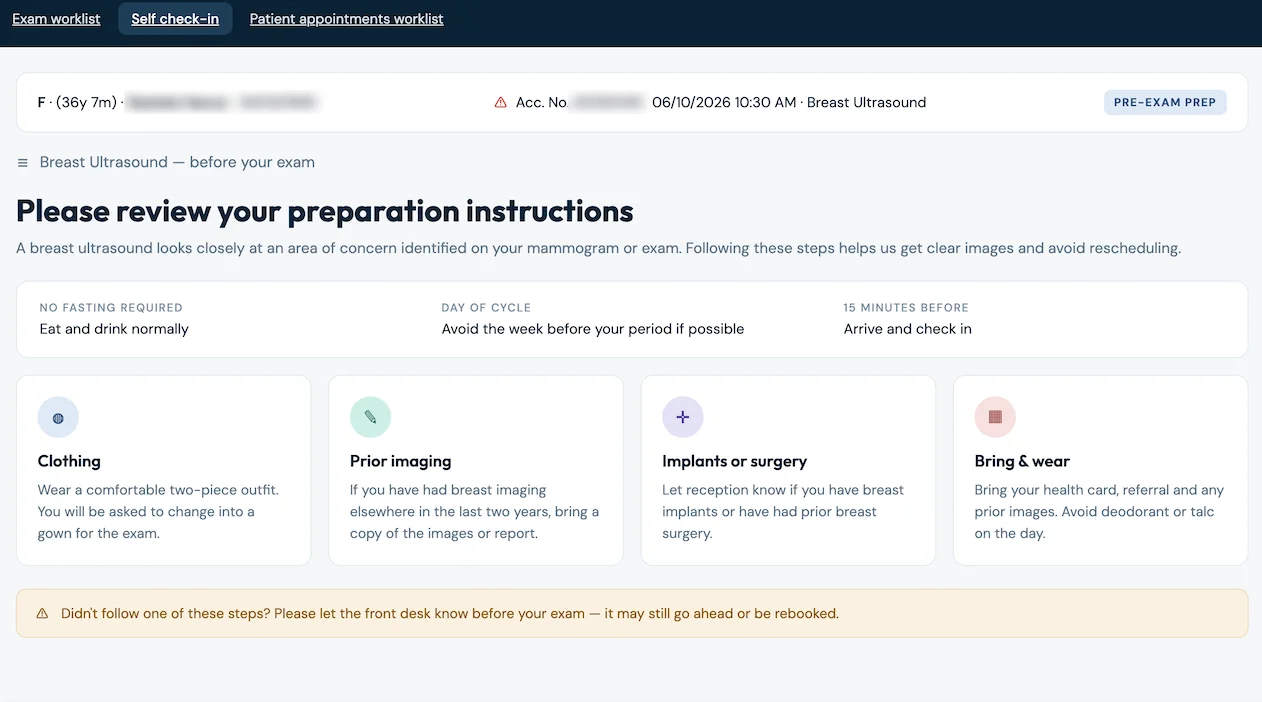Click the 'Acc. No.' label
Image resolution: width=1262 pixels, height=702 pixels.
[x=542, y=102]
